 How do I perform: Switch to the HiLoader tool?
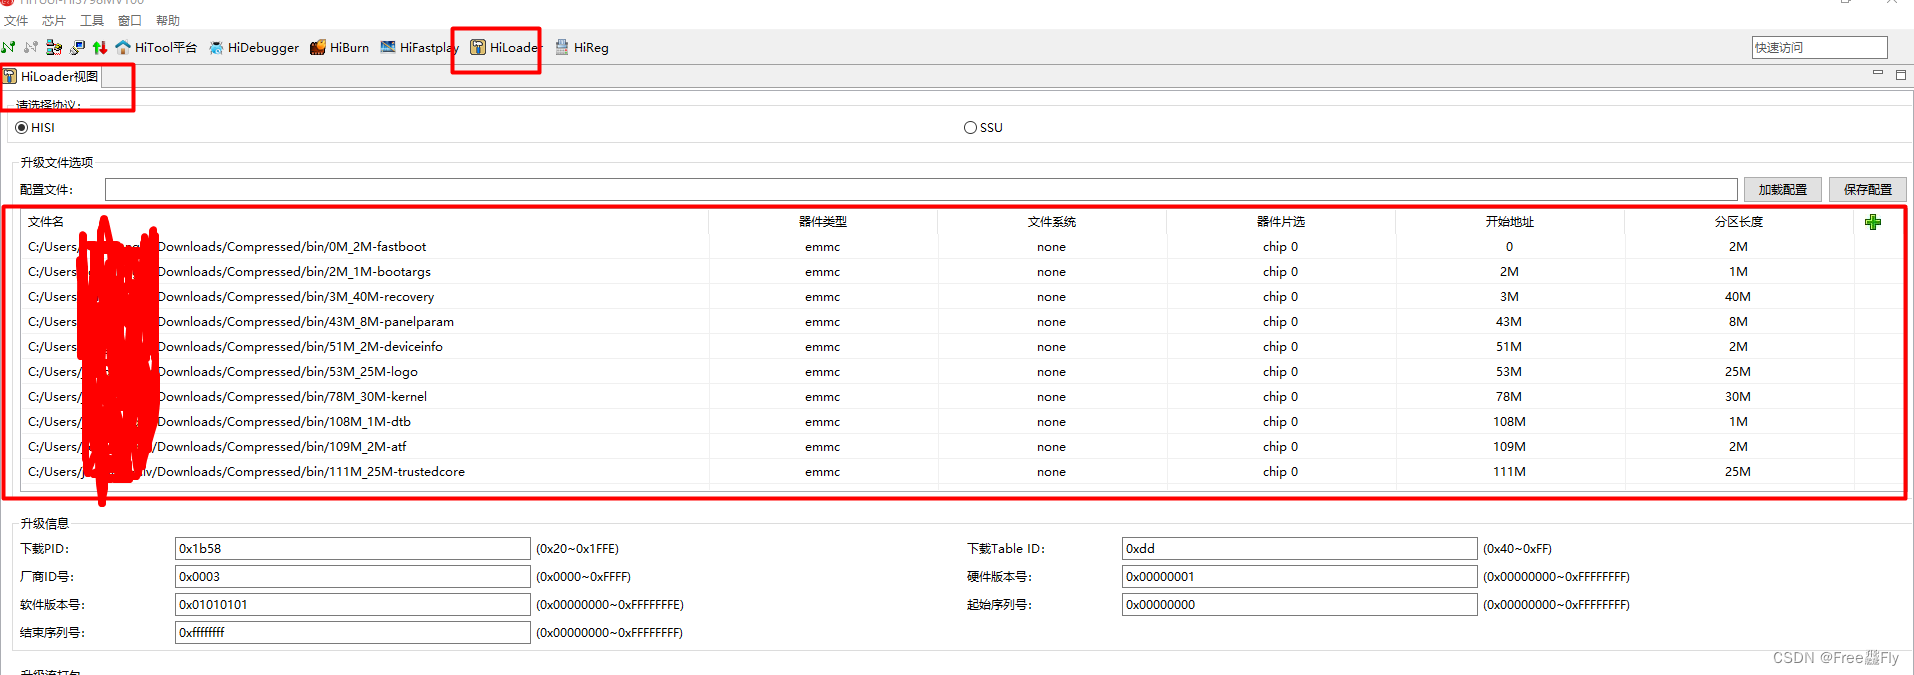(506, 47)
